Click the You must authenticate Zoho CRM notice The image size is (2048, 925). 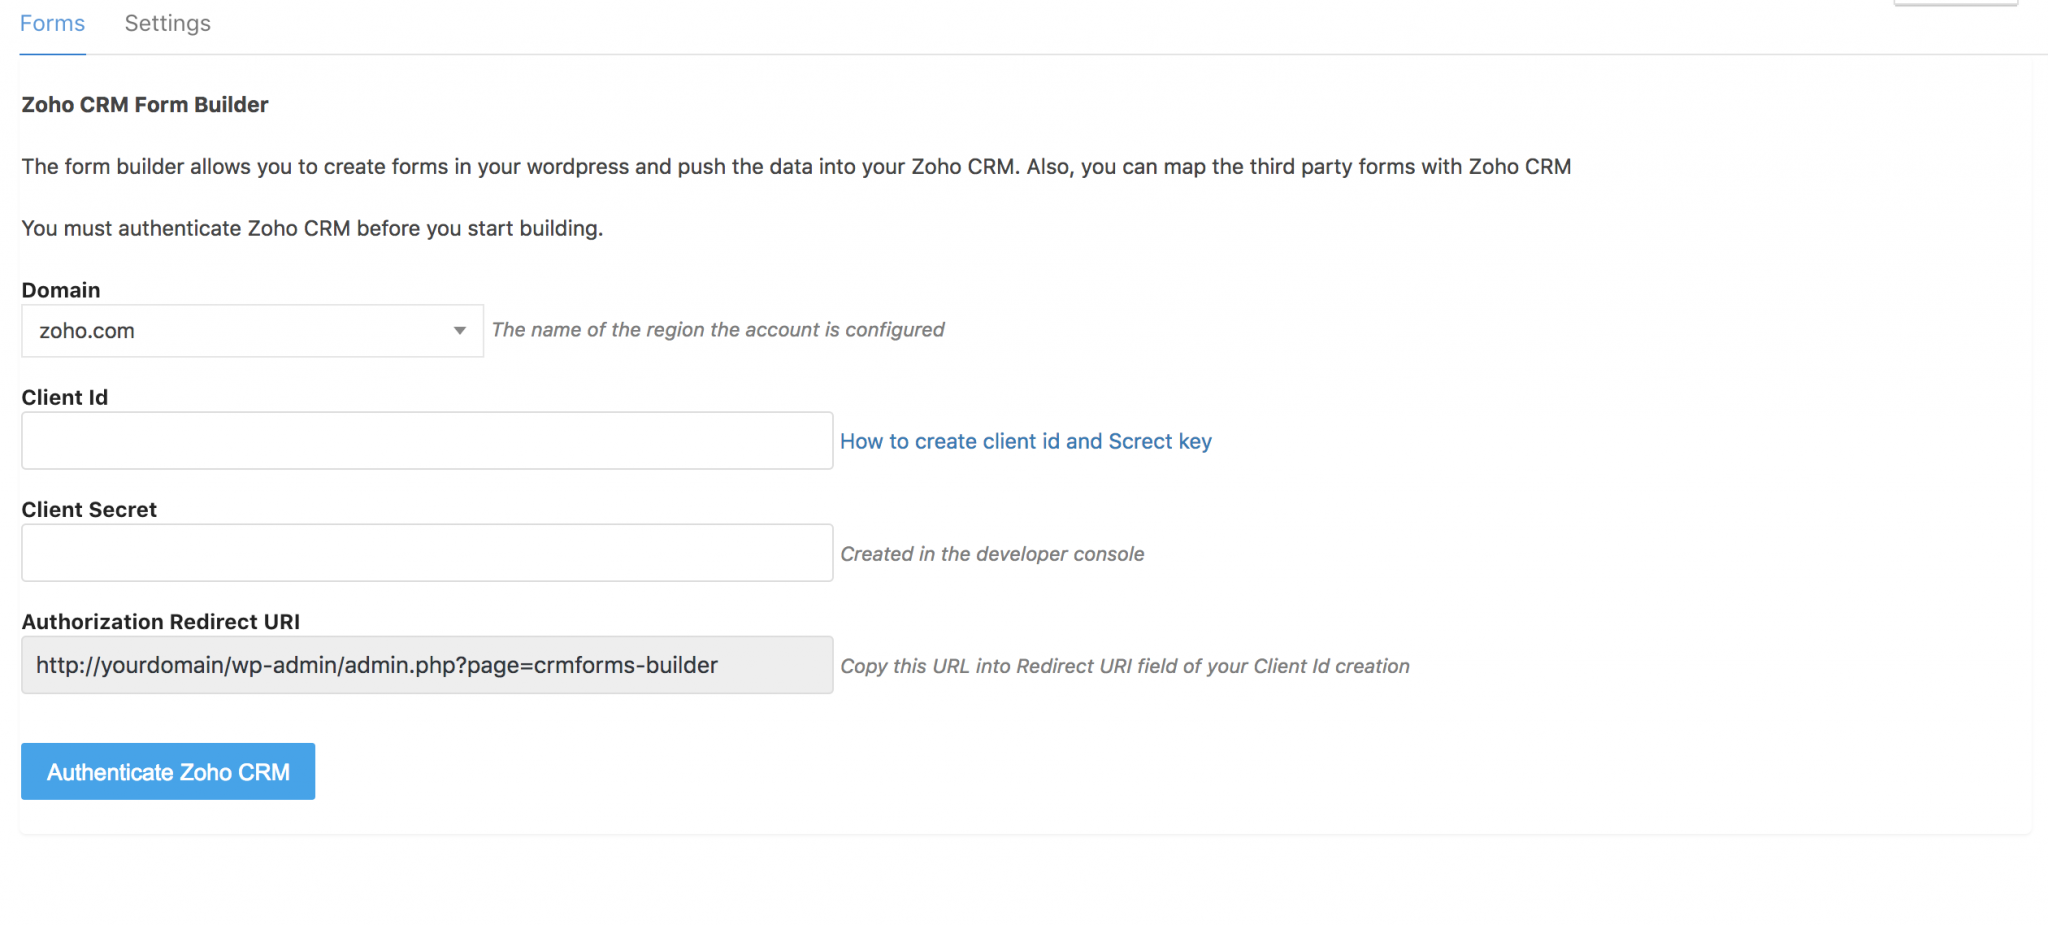point(312,228)
